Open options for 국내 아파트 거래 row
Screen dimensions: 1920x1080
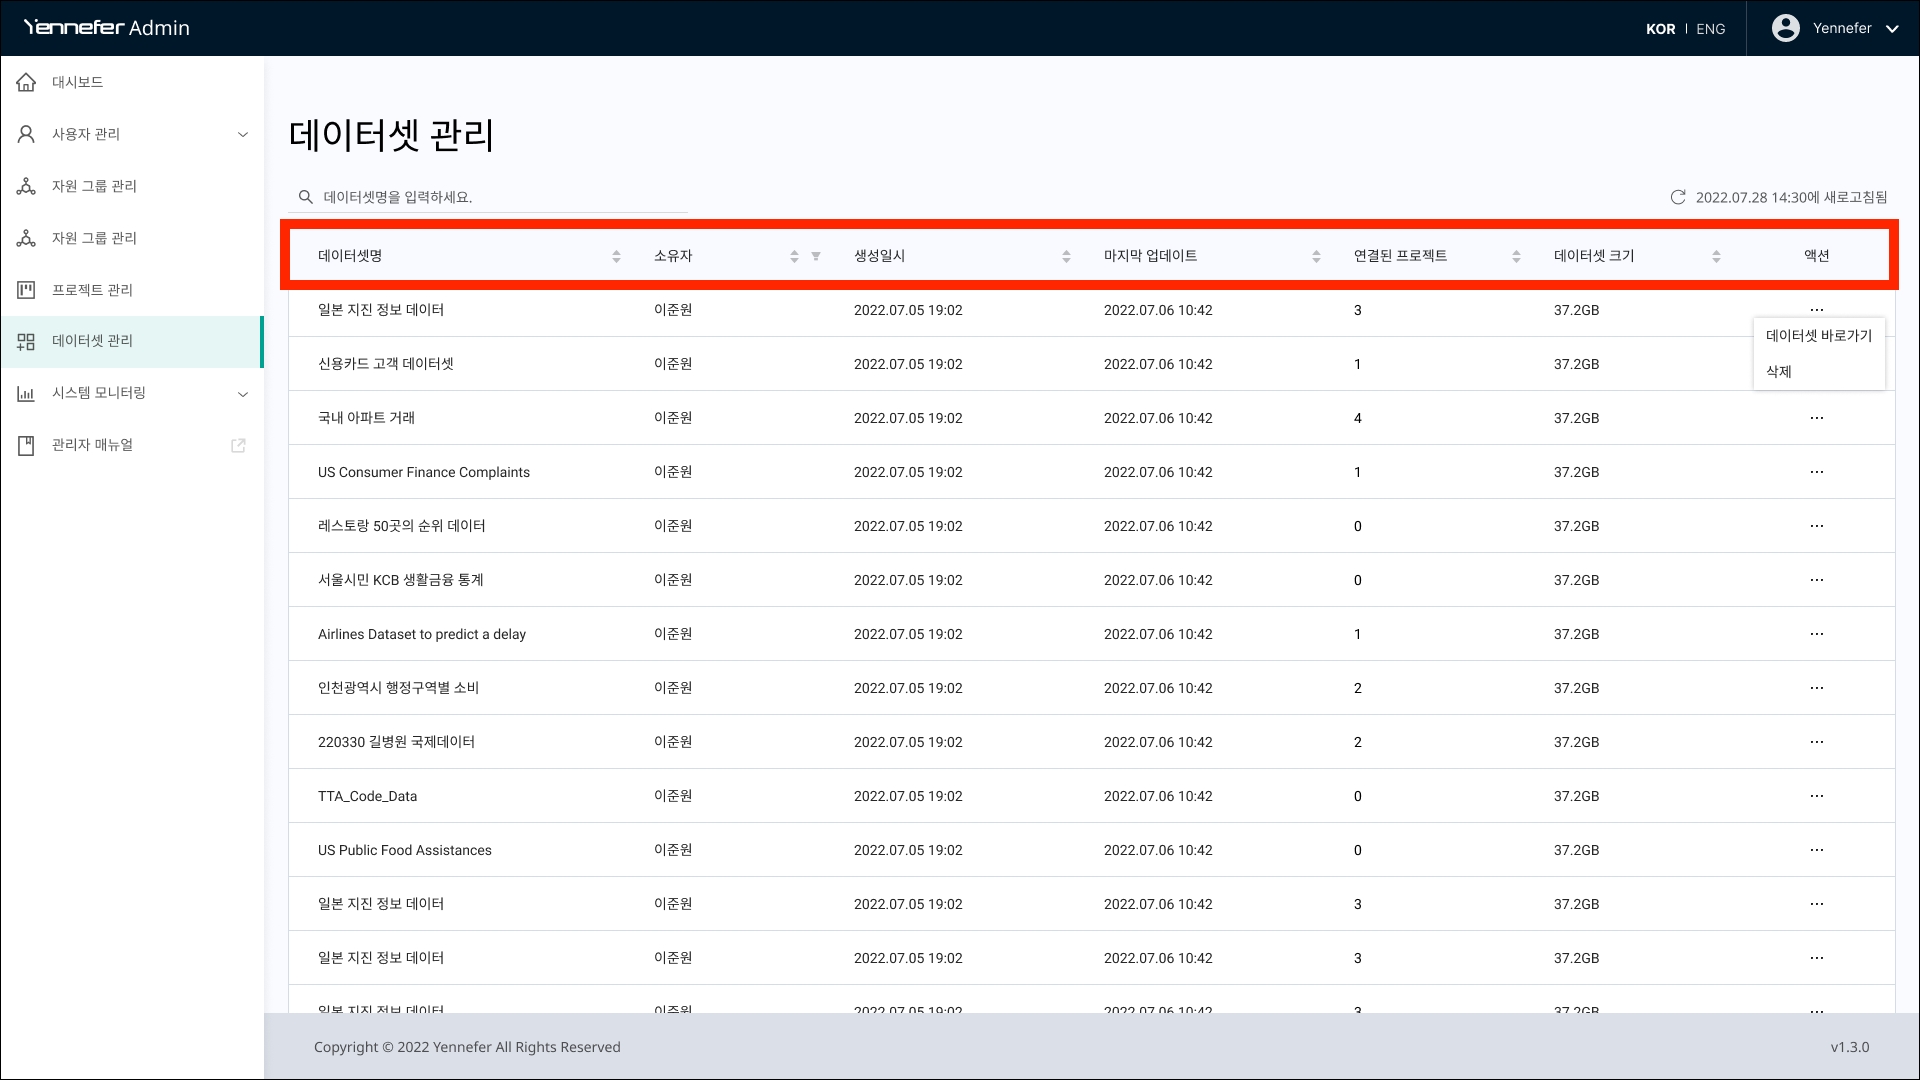click(x=1816, y=418)
